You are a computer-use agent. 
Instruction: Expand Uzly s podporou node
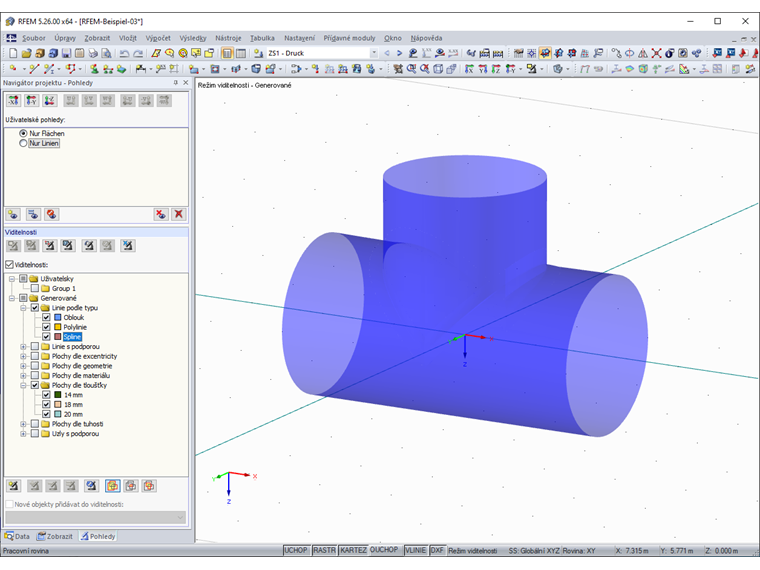(x=23, y=434)
